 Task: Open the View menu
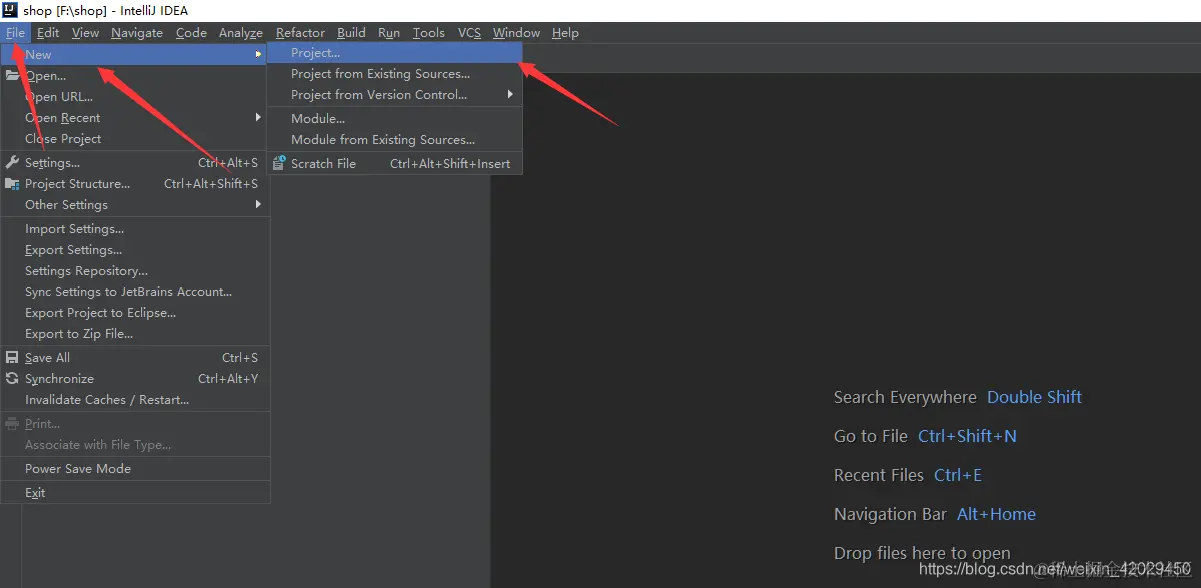pyautogui.click(x=85, y=33)
